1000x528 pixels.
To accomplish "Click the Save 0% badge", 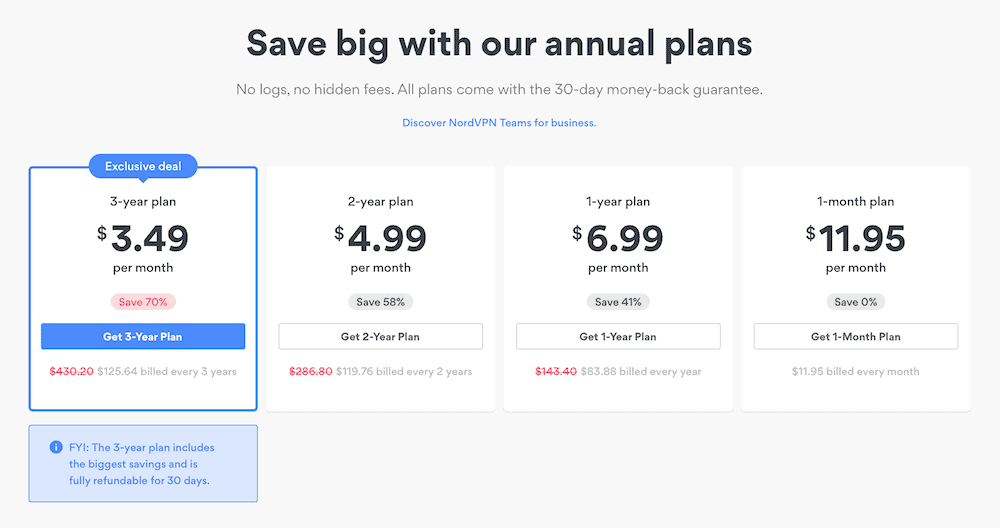I will (855, 302).
